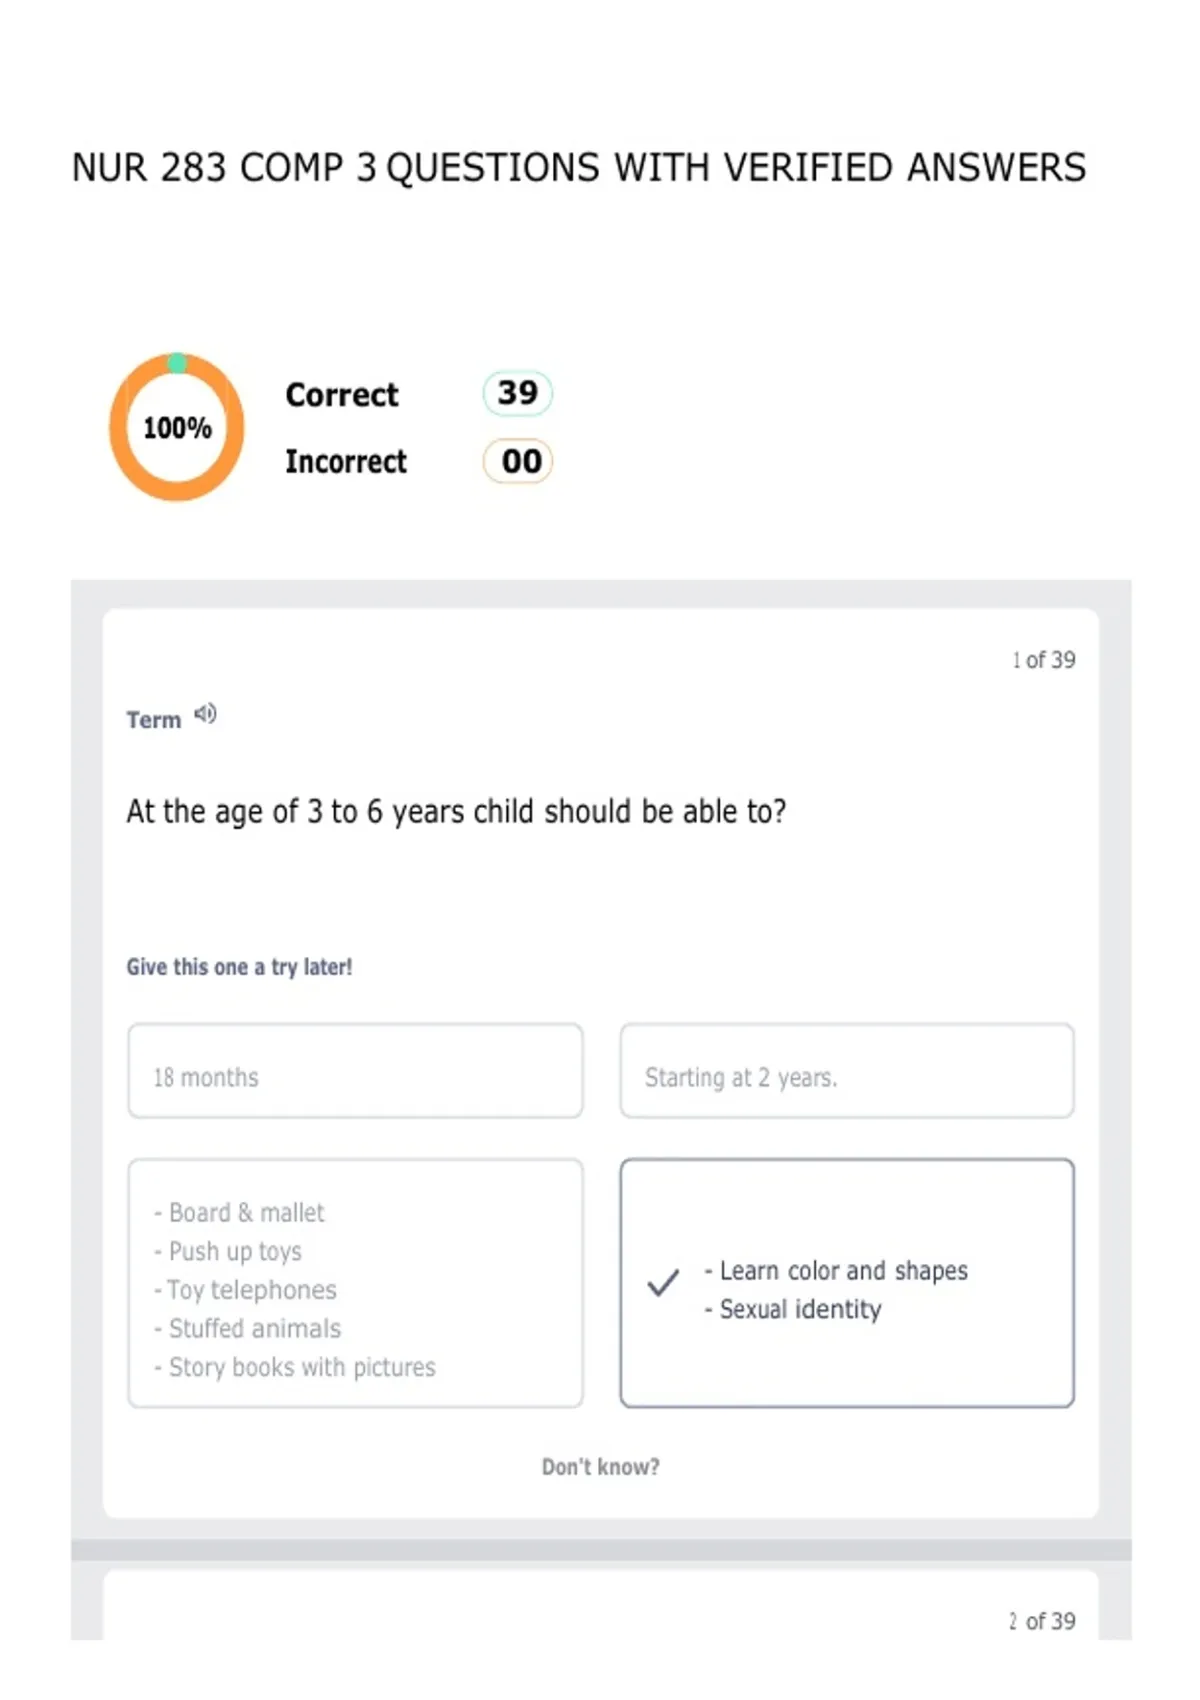Select the '18 months' answer option

tap(355, 1070)
